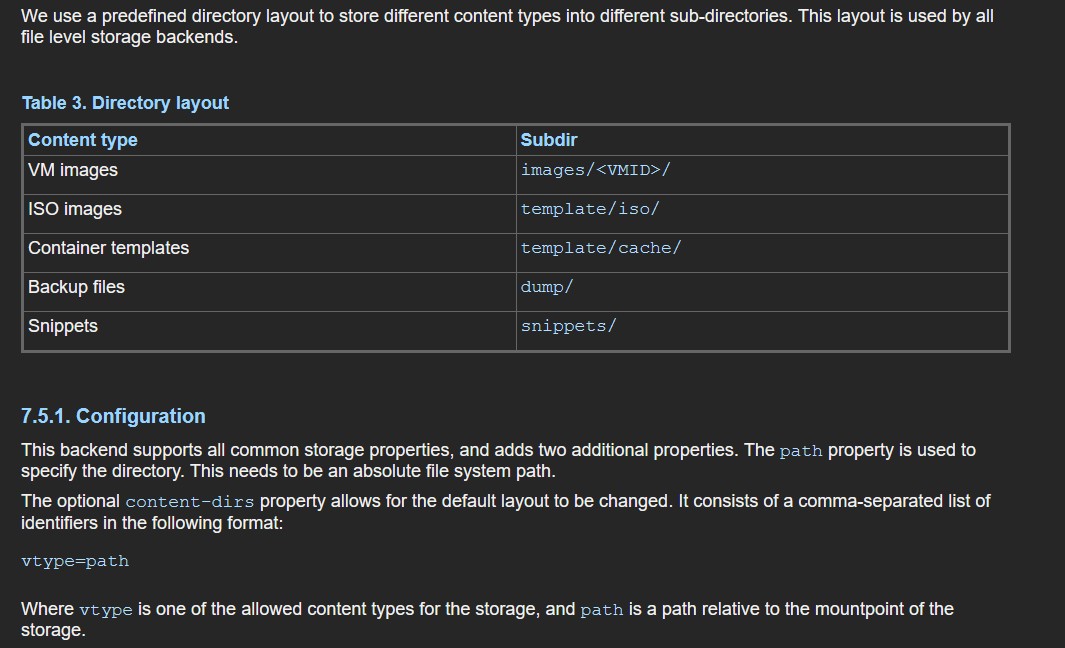Click the "template/cache/" subdir cell

(x=600, y=248)
